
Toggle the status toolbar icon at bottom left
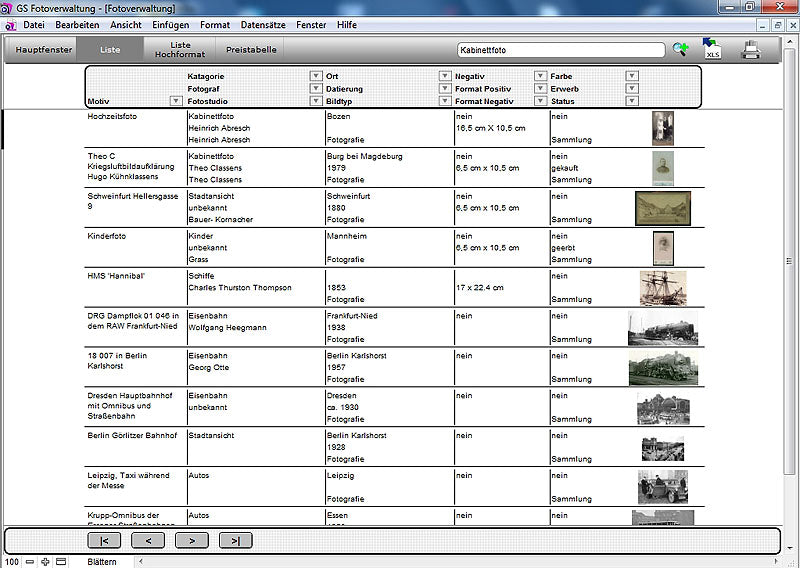coord(61,562)
